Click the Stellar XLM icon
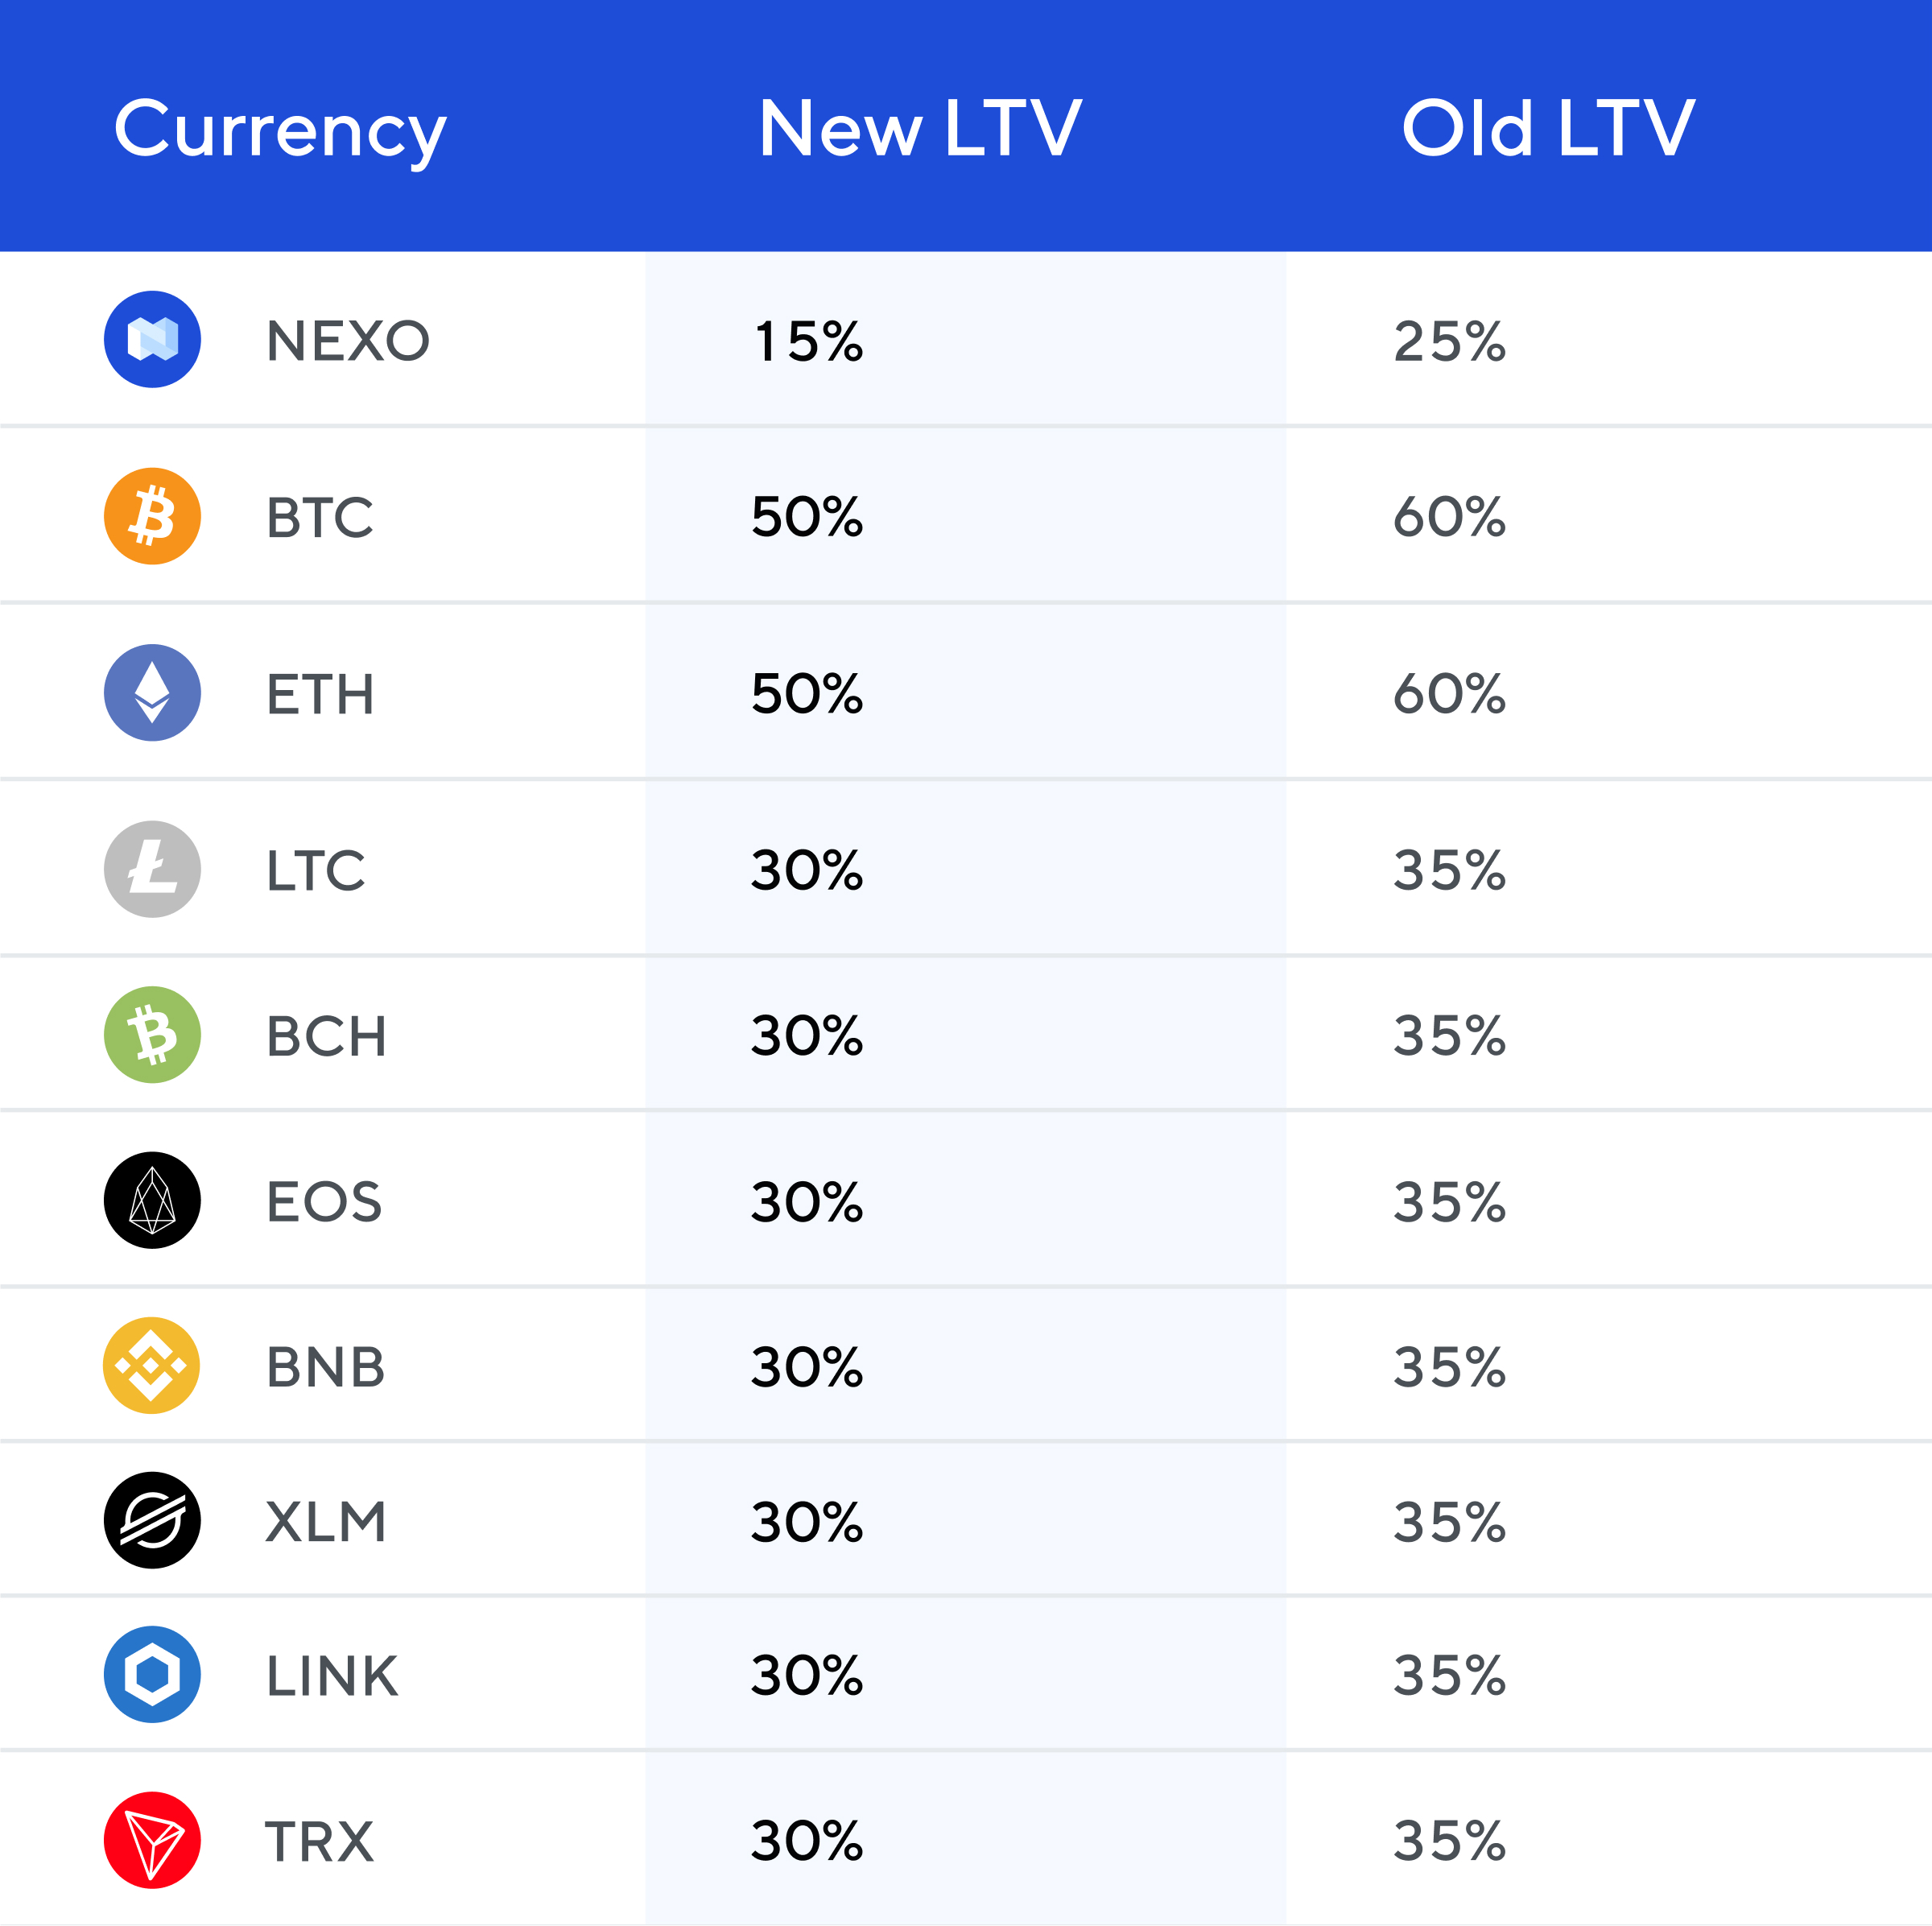 pyautogui.click(x=152, y=1520)
